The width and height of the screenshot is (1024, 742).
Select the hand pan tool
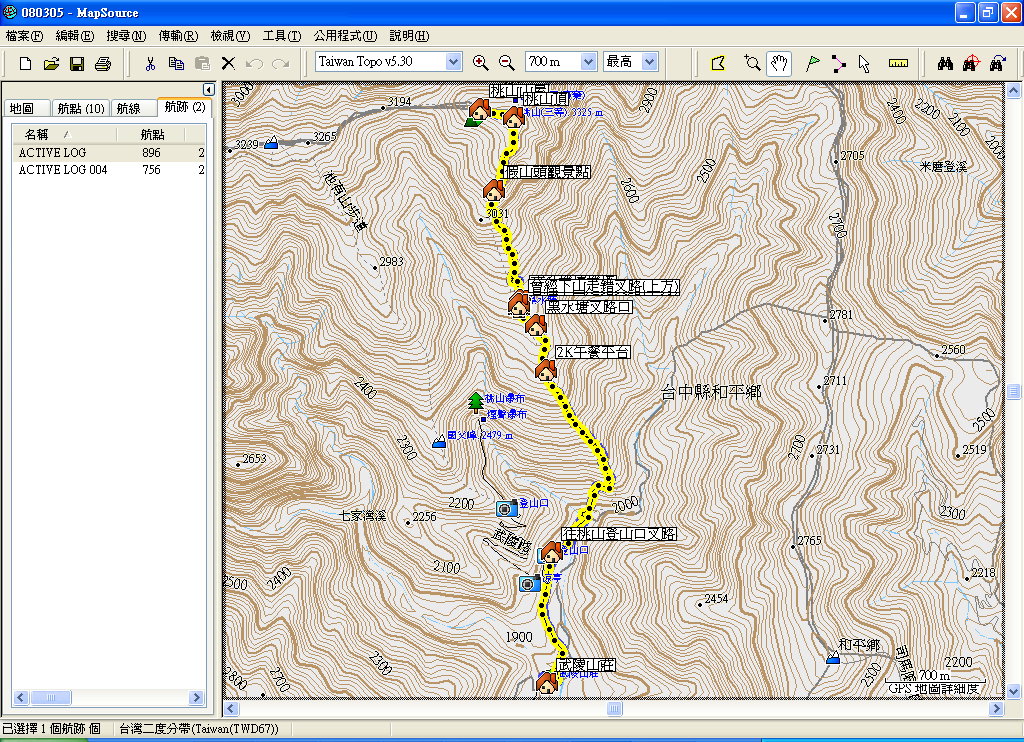pyautogui.click(x=779, y=63)
